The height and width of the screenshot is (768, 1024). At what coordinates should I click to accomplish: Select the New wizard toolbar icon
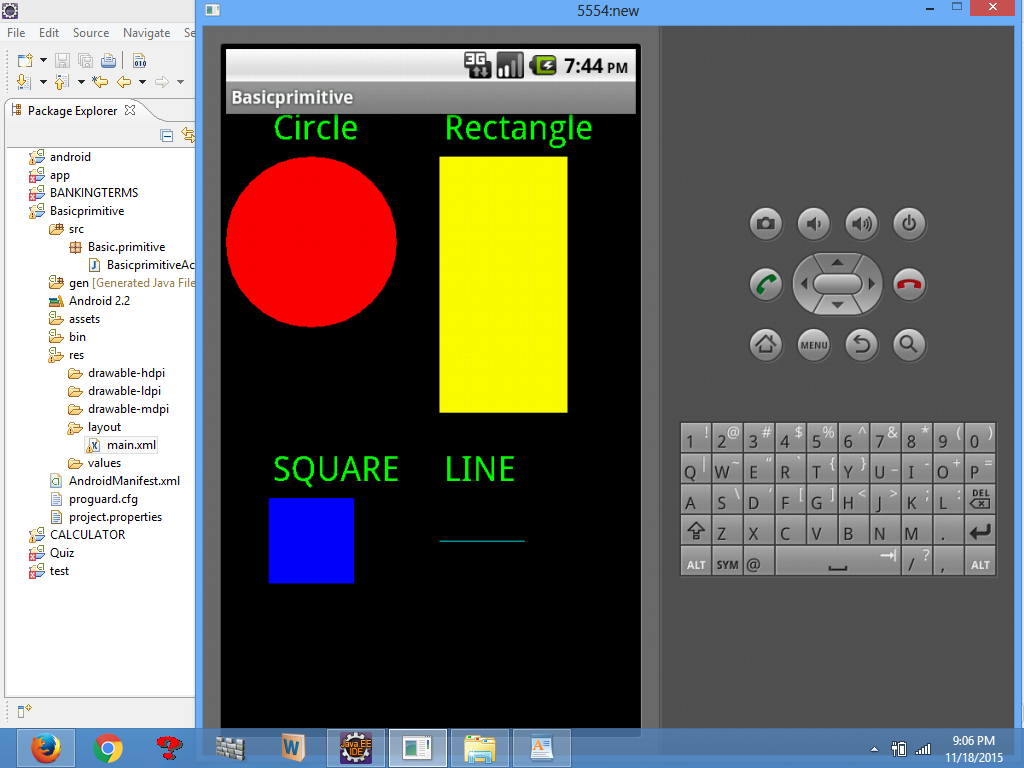click(23, 60)
